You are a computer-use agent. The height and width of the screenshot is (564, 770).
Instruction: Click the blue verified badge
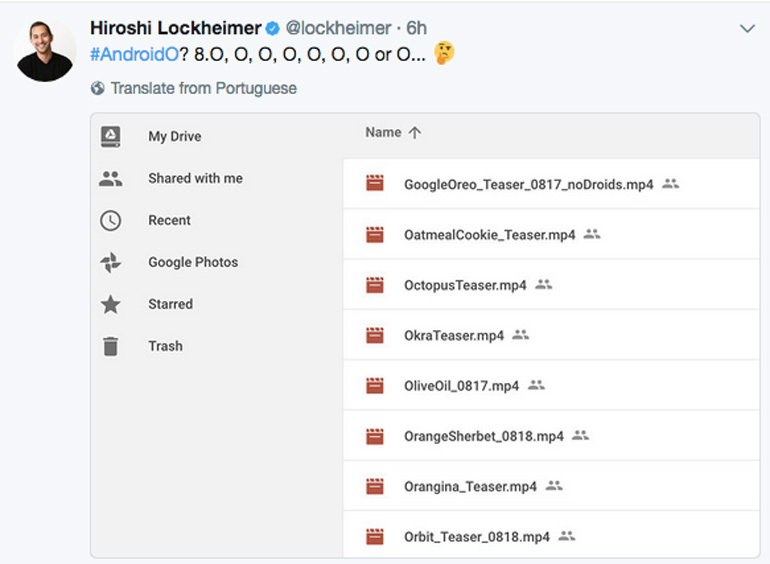click(271, 28)
